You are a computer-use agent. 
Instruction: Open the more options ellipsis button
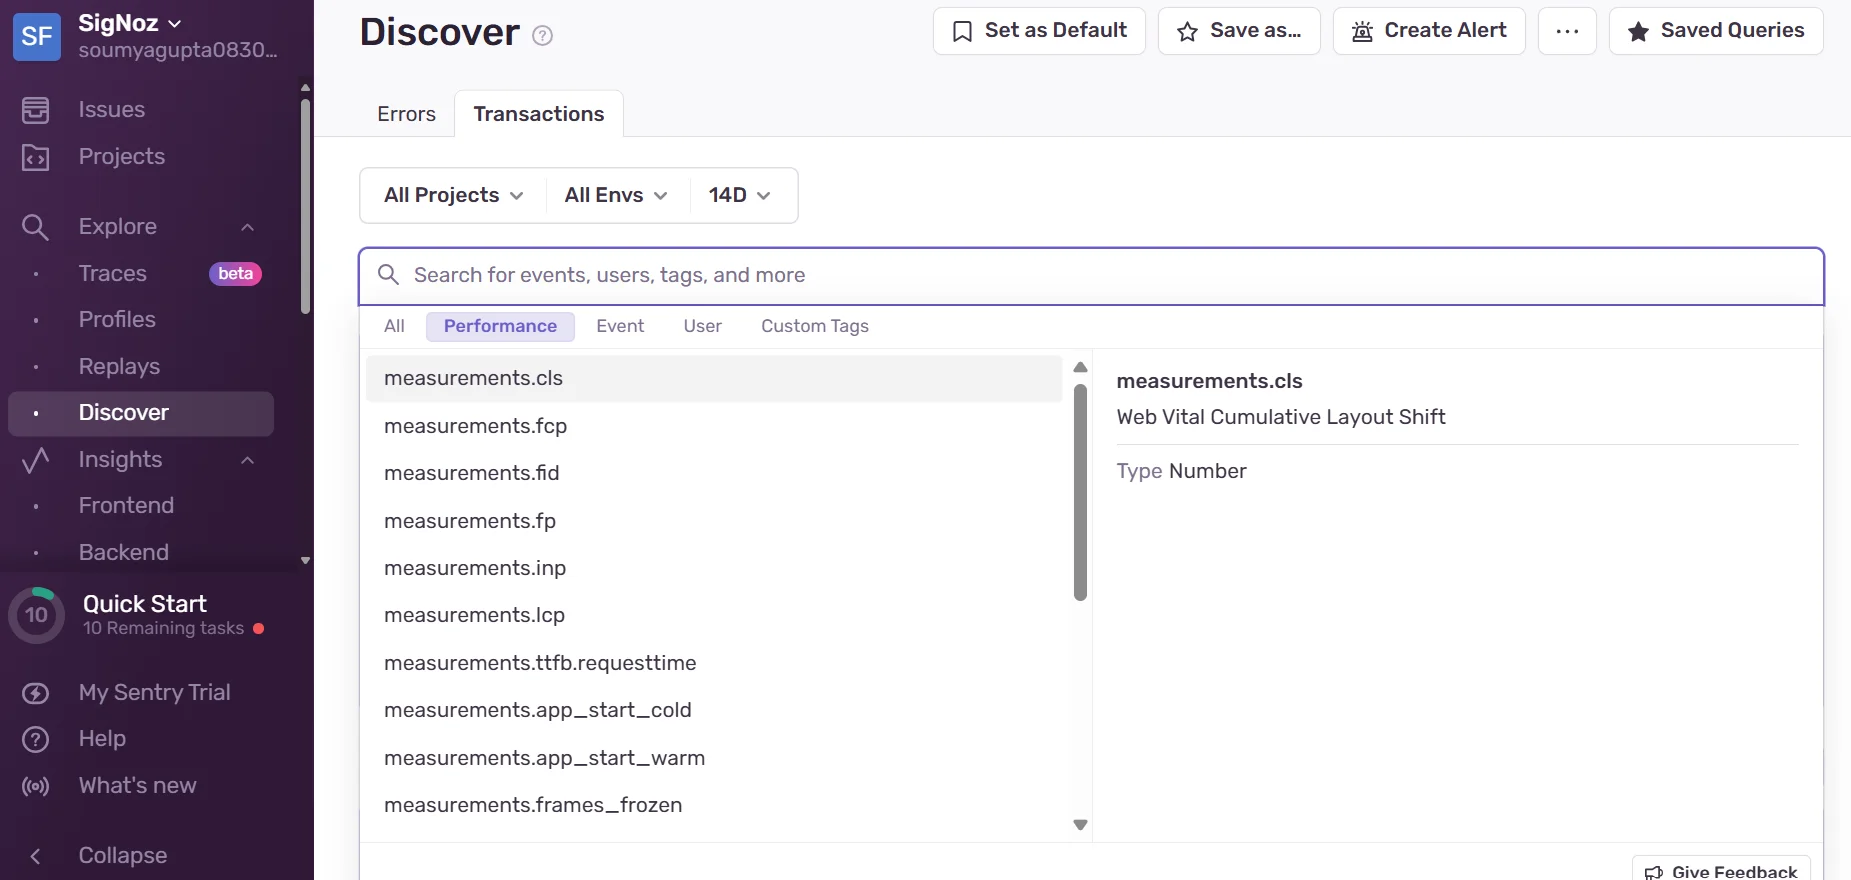coord(1567,31)
